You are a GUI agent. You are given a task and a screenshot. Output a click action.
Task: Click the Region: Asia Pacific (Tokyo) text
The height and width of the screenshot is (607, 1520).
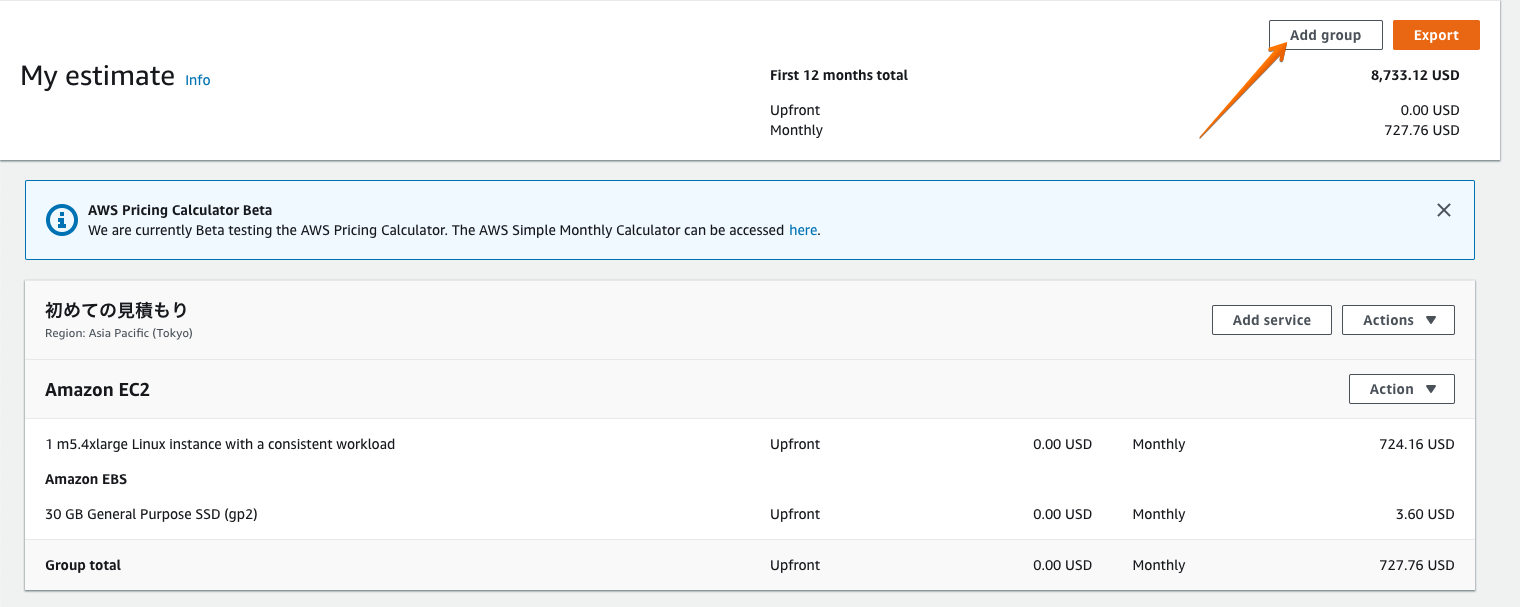point(119,333)
